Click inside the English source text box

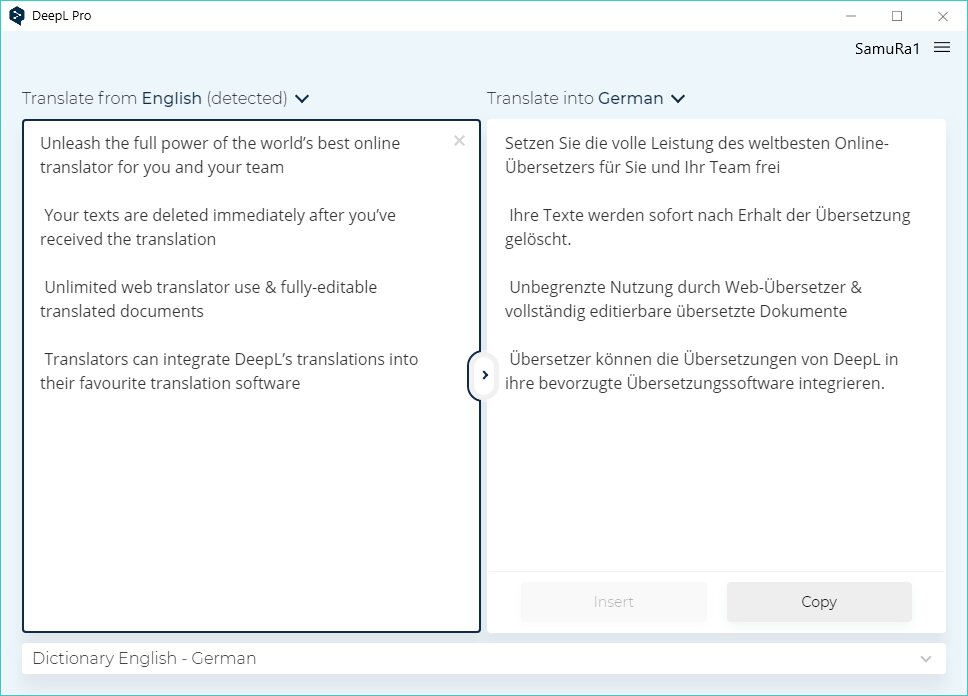point(251,375)
